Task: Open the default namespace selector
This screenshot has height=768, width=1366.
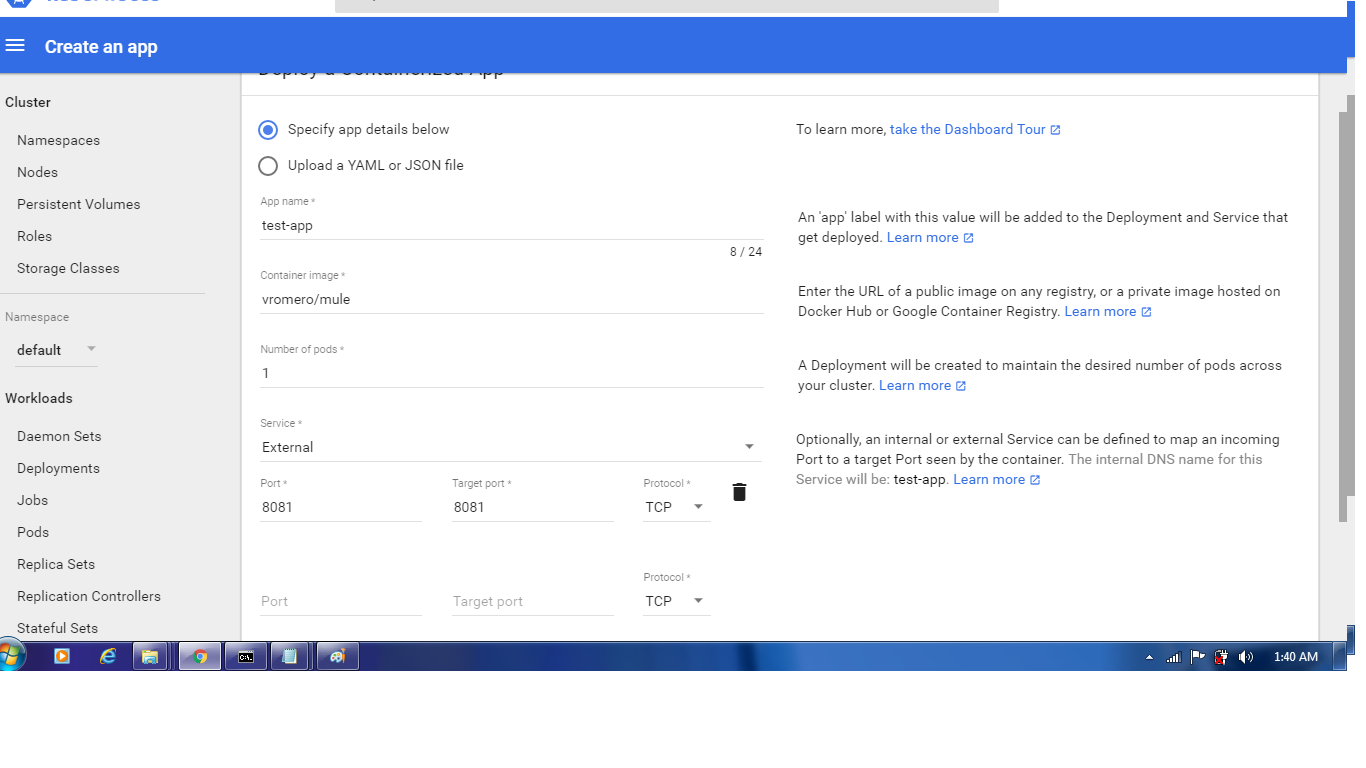Action: pyautogui.click(x=56, y=350)
